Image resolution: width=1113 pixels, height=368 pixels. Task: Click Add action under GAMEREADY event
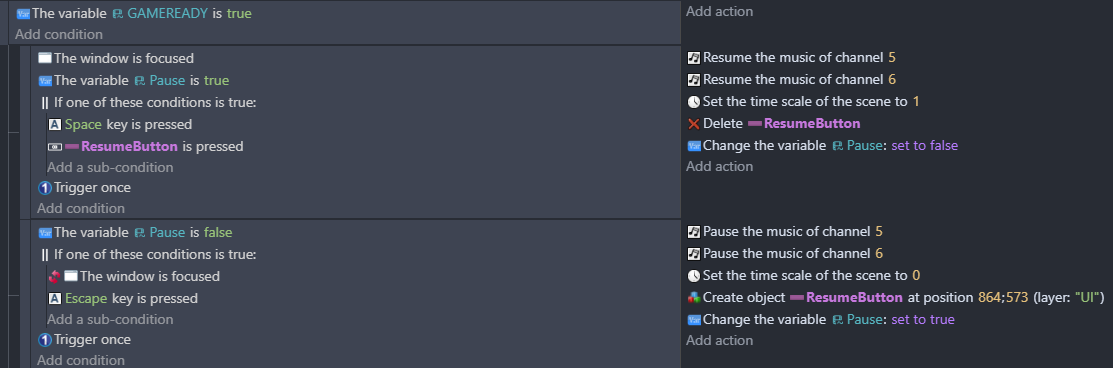pyautogui.click(x=719, y=11)
